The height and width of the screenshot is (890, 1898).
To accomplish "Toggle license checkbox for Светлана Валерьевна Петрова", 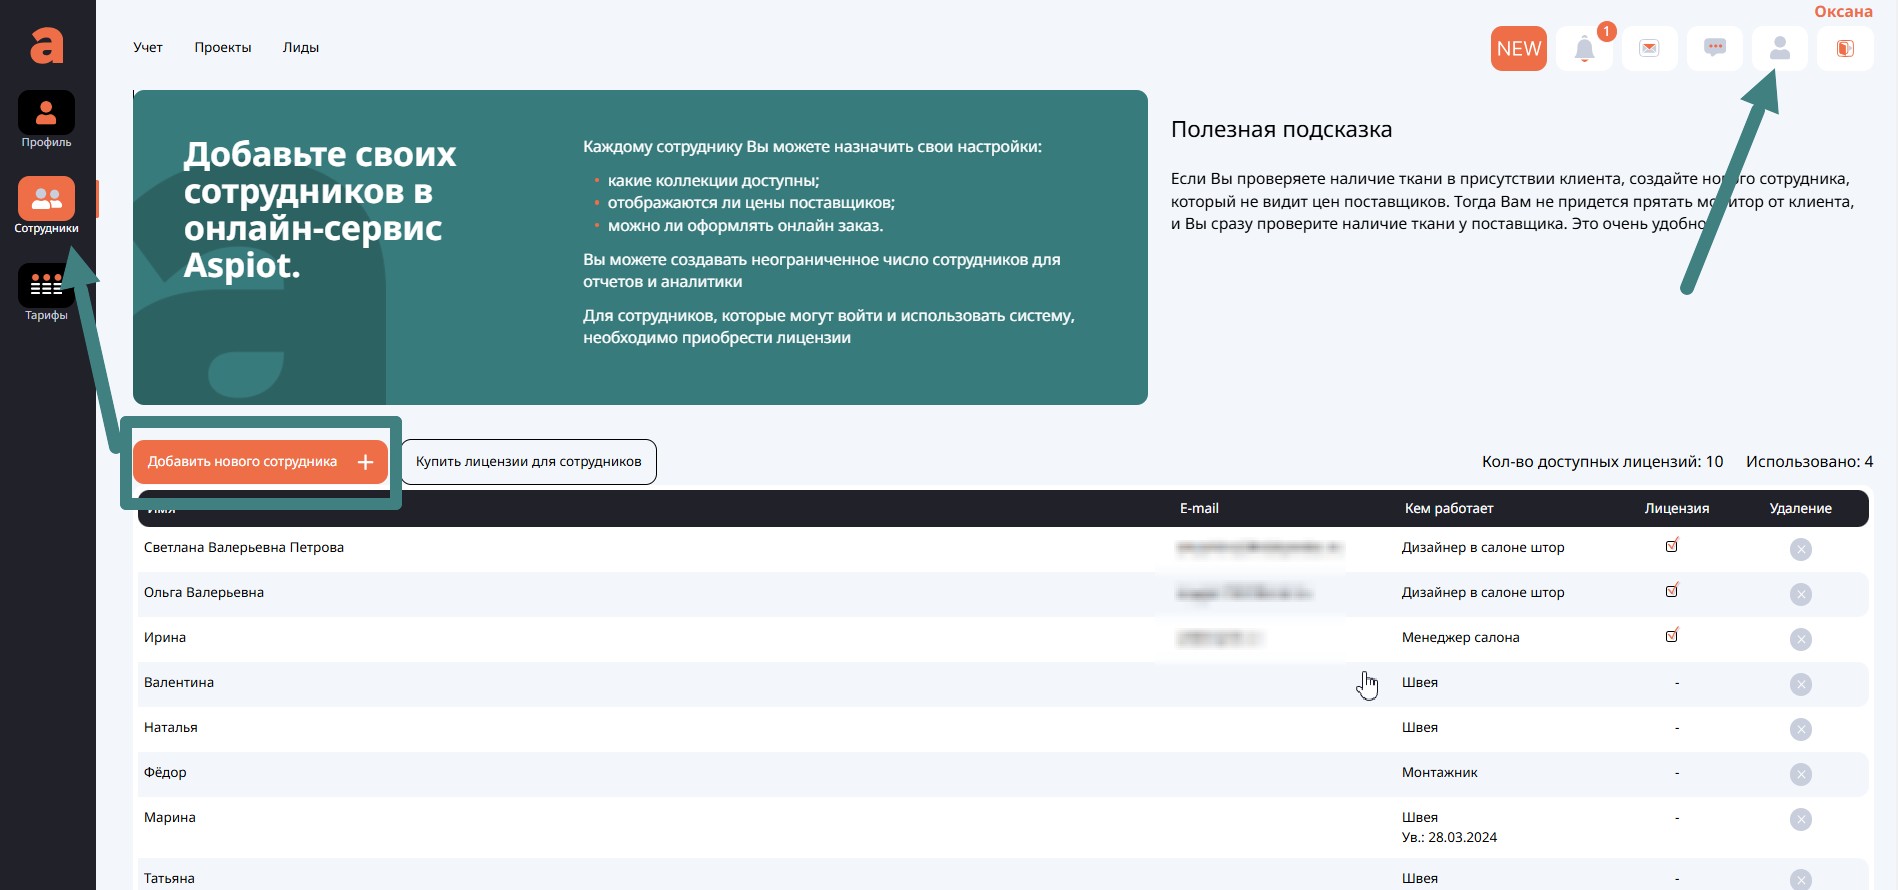I will point(1671,546).
